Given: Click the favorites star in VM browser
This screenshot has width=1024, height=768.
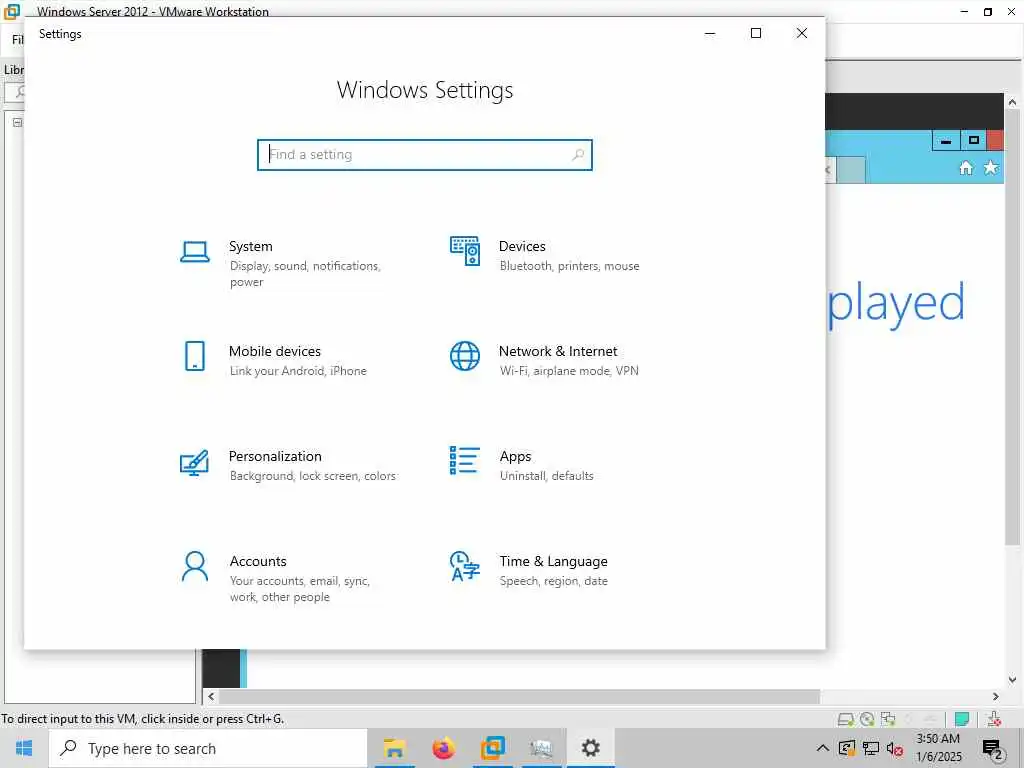Looking at the screenshot, I should [991, 168].
